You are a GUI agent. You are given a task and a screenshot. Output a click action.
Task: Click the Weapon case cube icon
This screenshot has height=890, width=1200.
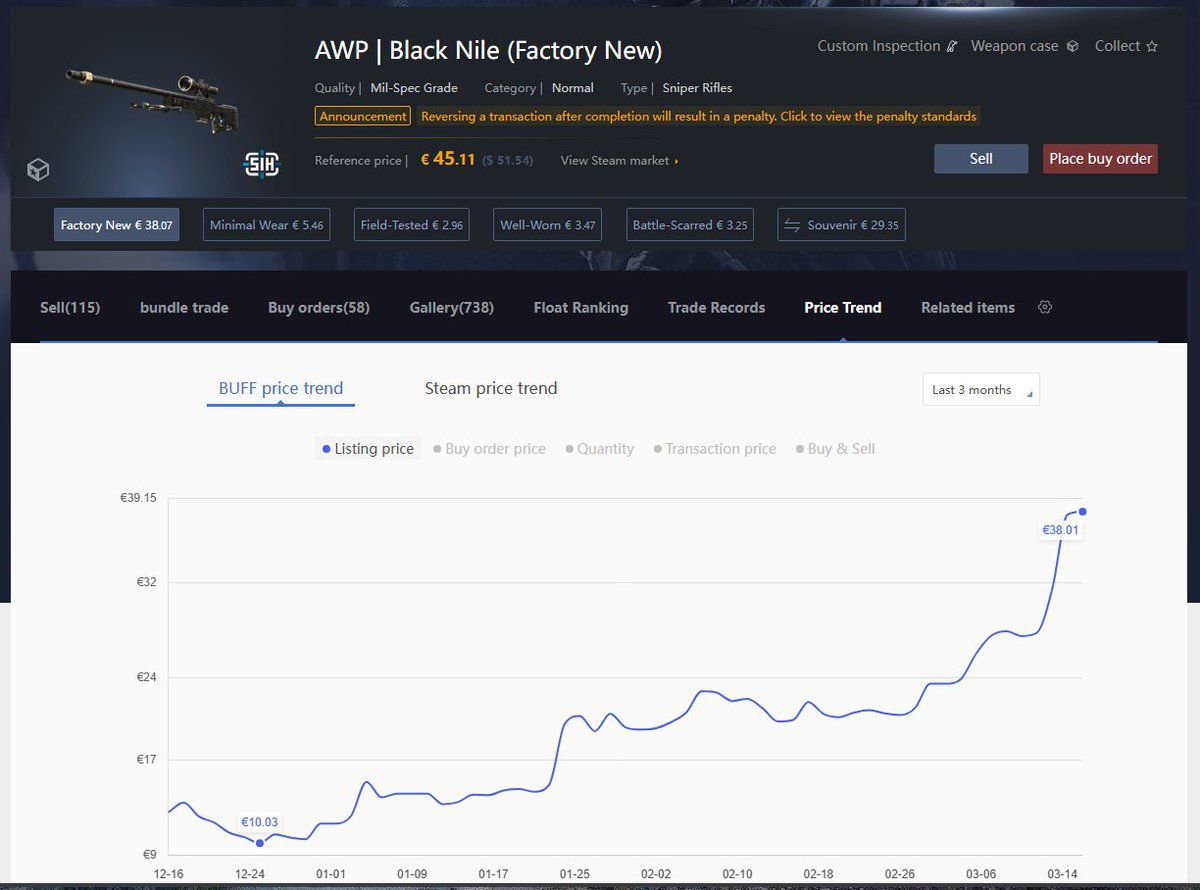1072,46
